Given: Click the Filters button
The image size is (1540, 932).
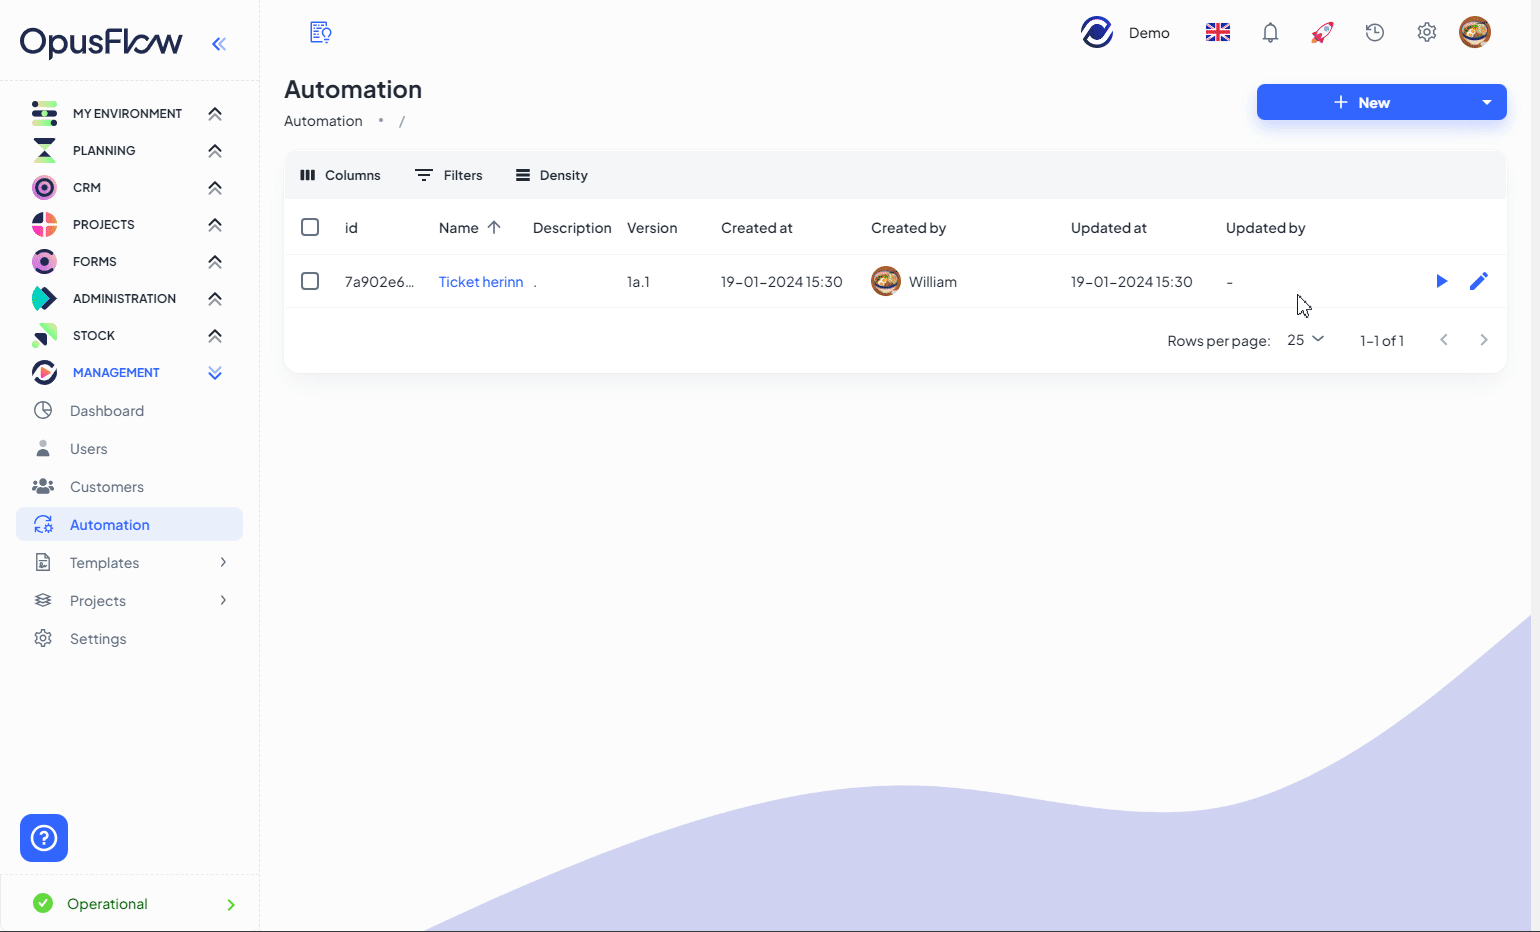Looking at the screenshot, I should pos(449,175).
